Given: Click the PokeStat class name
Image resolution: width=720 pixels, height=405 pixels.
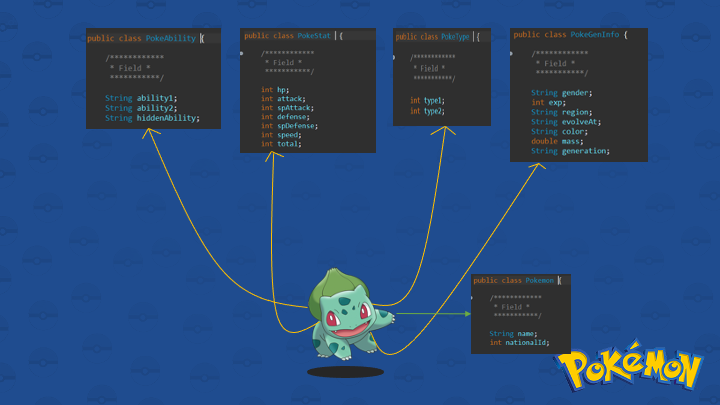Looking at the screenshot, I should pyautogui.click(x=314, y=36).
